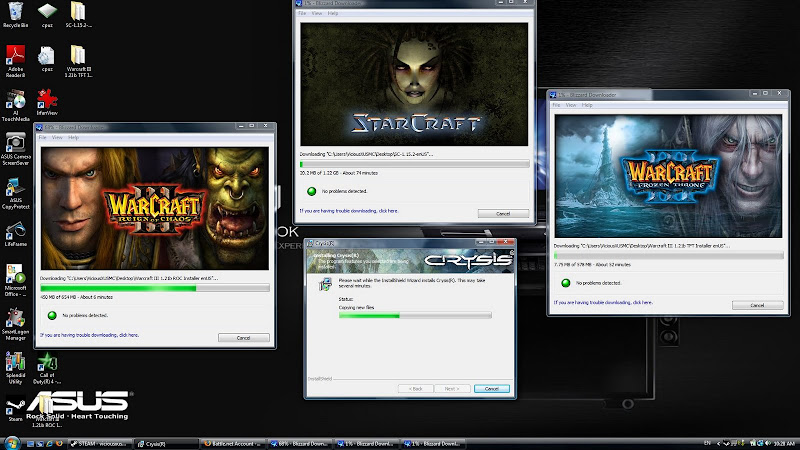Image resolution: width=800 pixels, height=450 pixels.
Task: Click the EN language indicator in the taskbar
Action: pos(707,443)
